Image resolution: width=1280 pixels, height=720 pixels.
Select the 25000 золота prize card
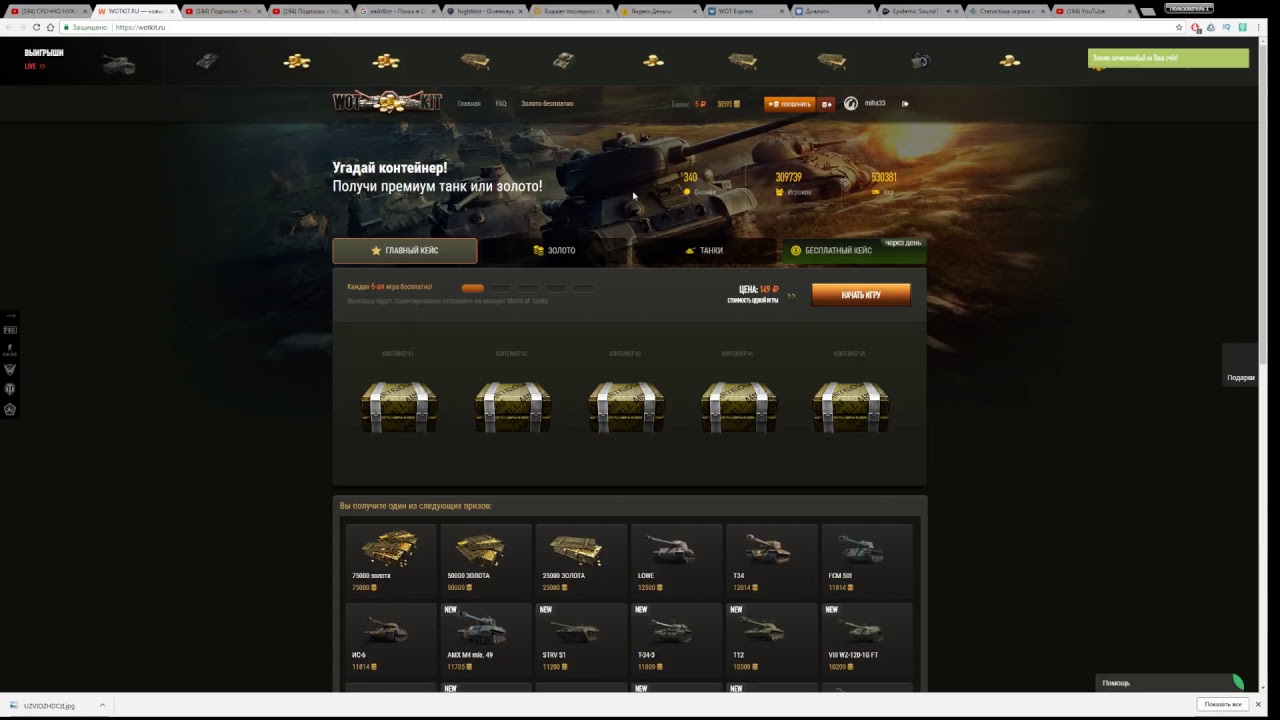click(581, 560)
